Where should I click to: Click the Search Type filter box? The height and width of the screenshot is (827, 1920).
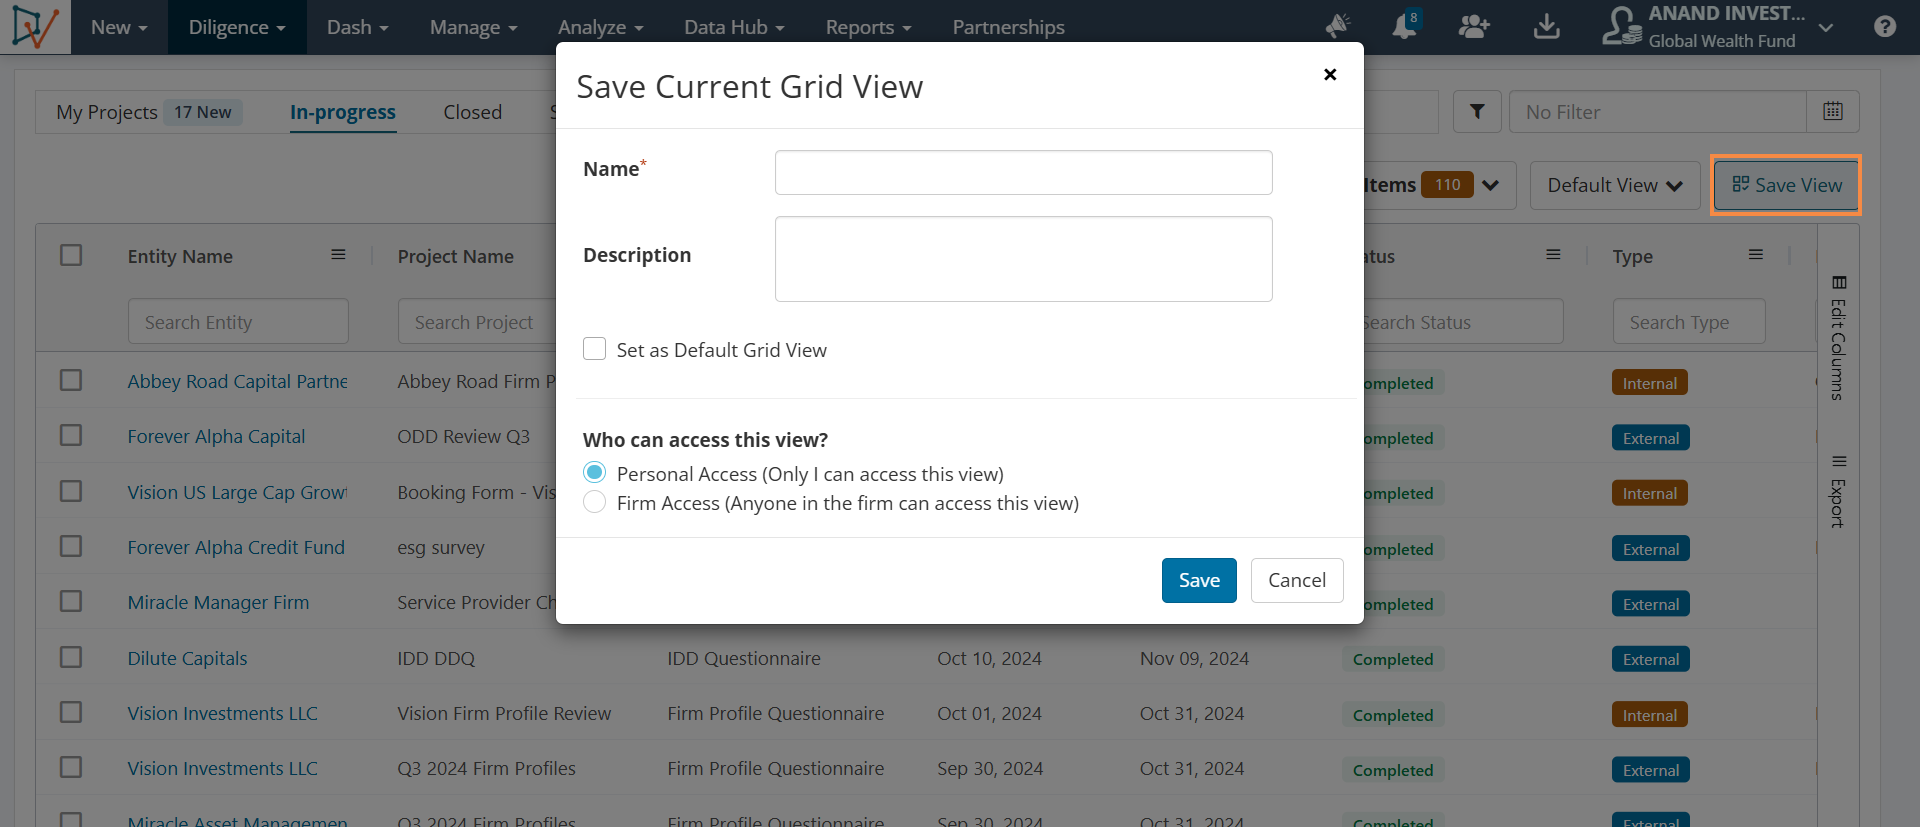tap(1689, 322)
